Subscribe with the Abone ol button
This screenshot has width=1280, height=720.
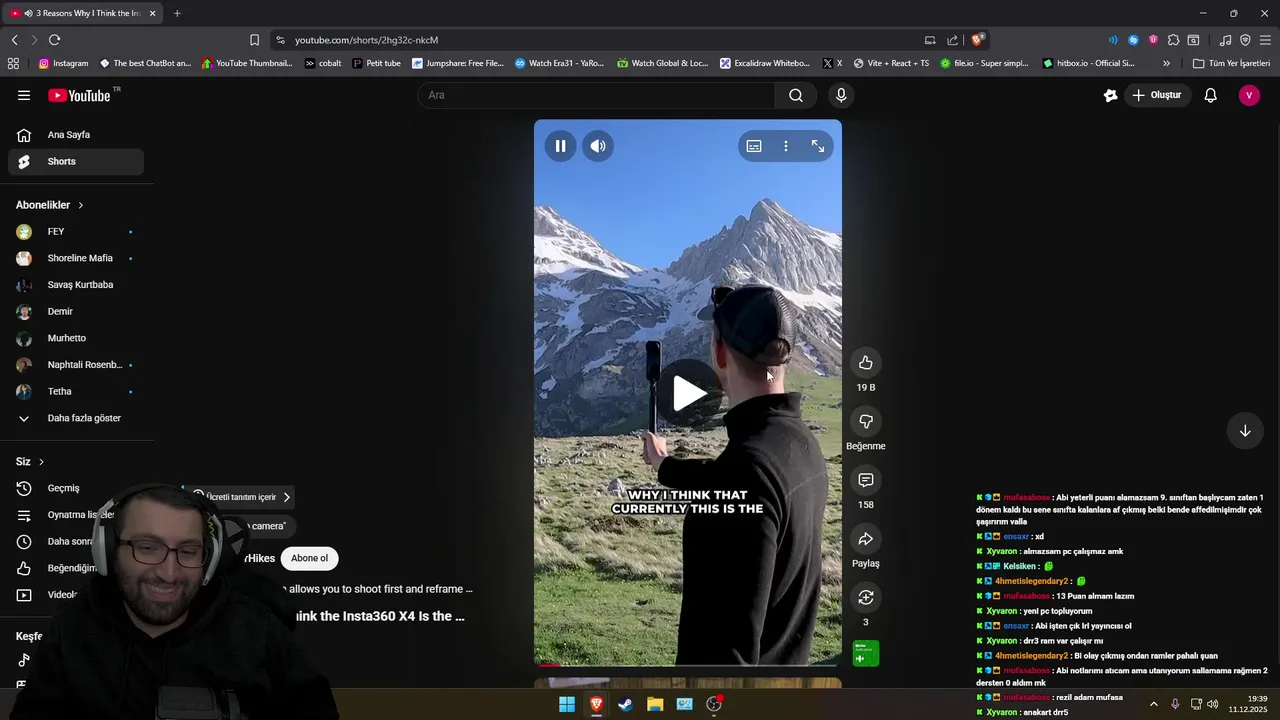[309, 558]
